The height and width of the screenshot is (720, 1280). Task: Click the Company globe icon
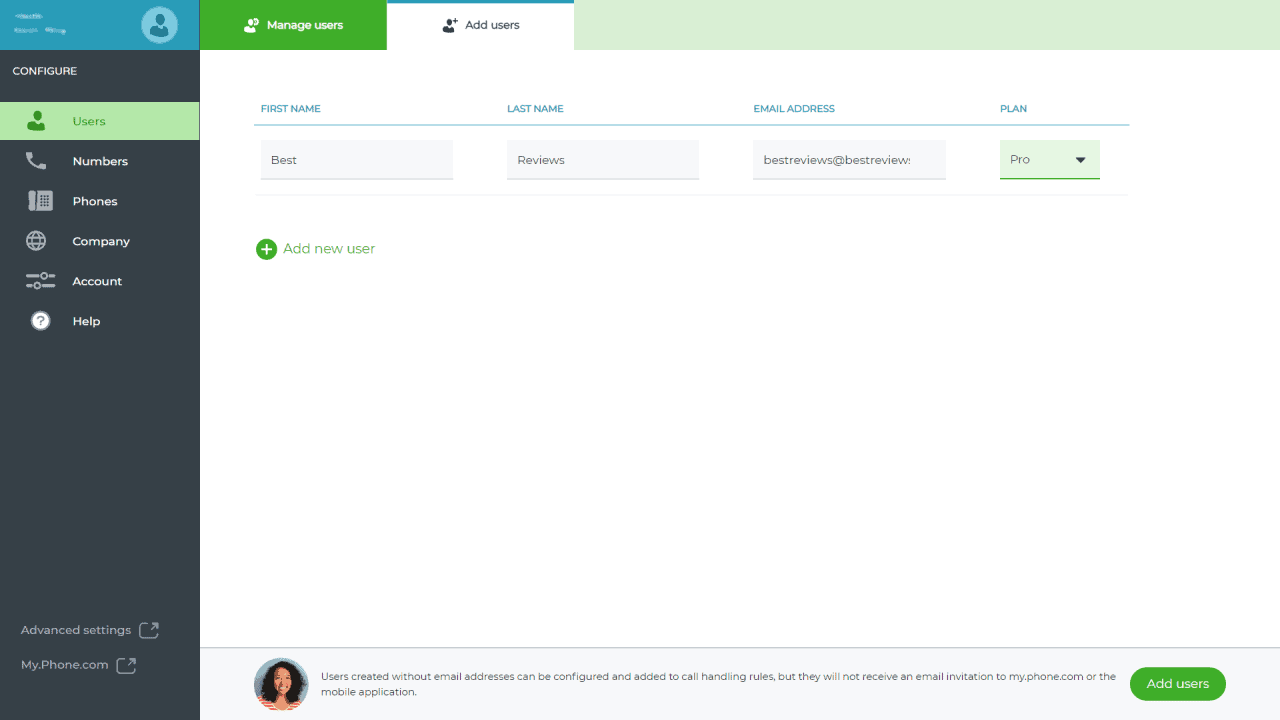click(36, 241)
